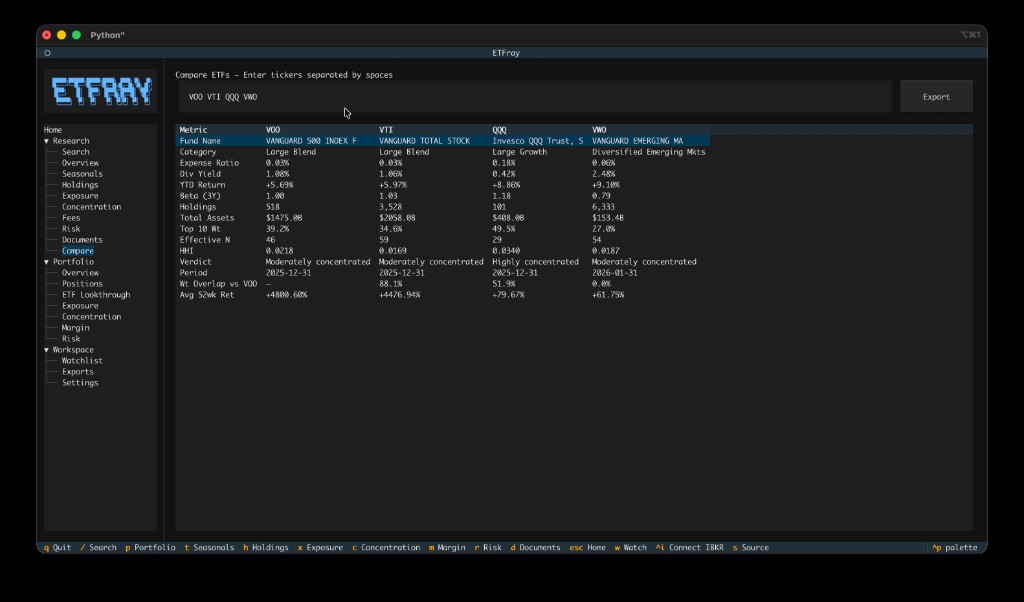Click the circle icon in header bar
This screenshot has width=1024, height=602.
tap(47, 53)
